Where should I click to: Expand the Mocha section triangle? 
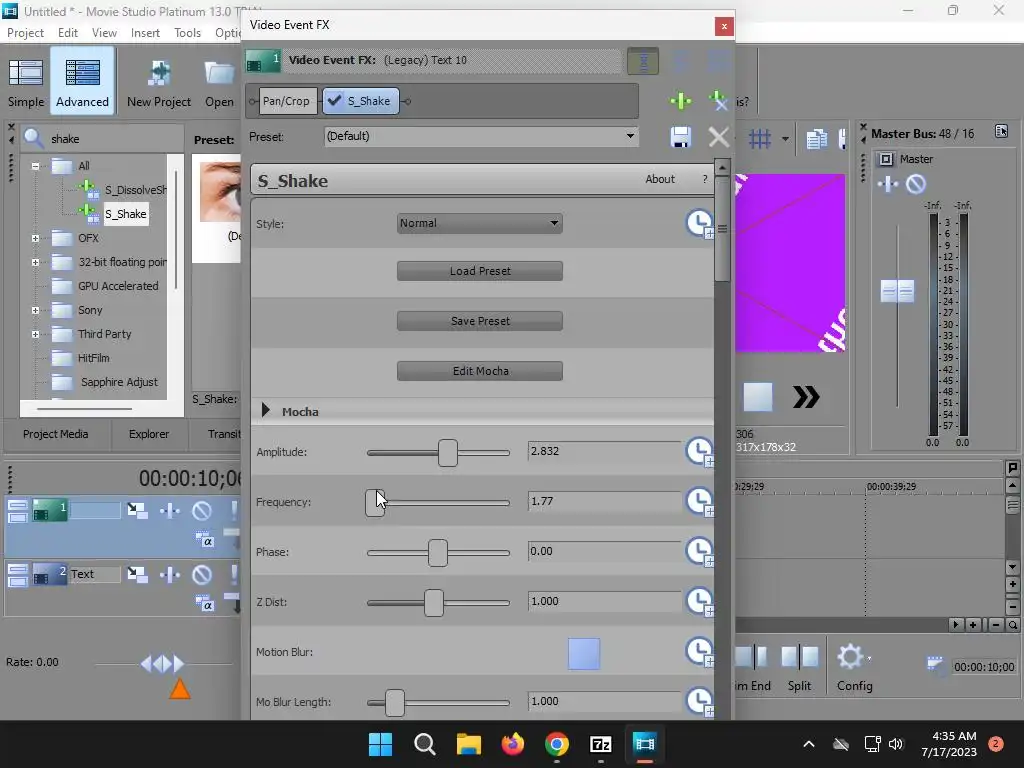[265, 410]
